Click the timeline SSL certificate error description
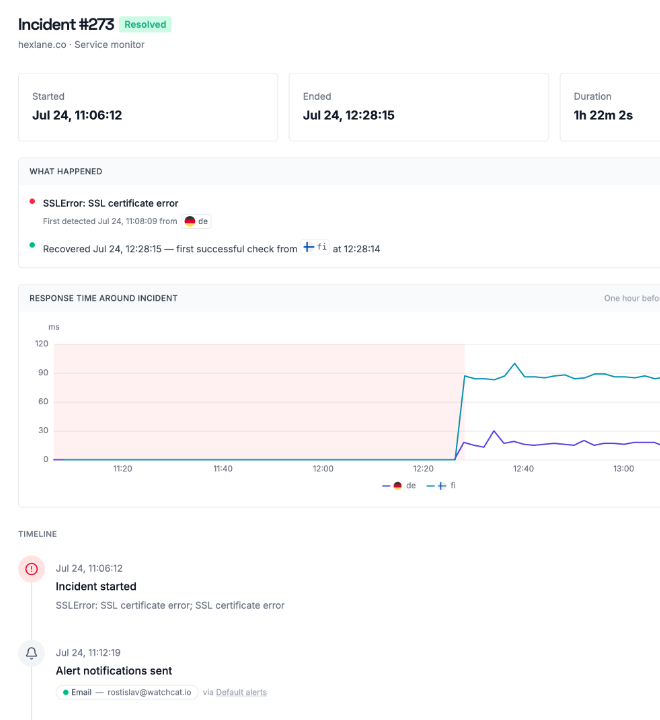Image resolution: width=660 pixels, height=720 pixels. click(170, 605)
